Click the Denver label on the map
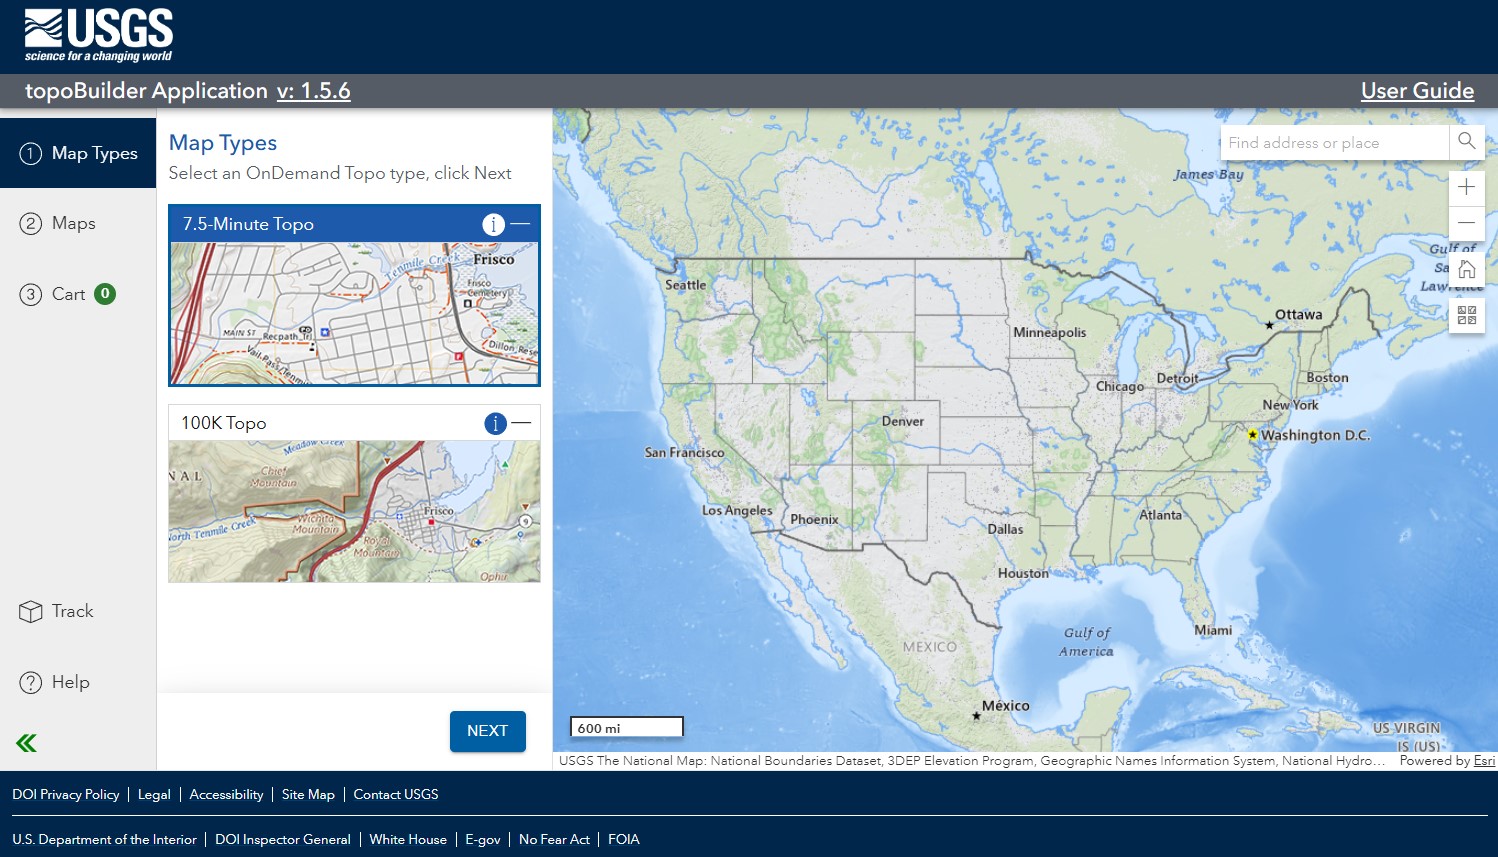 (x=903, y=421)
